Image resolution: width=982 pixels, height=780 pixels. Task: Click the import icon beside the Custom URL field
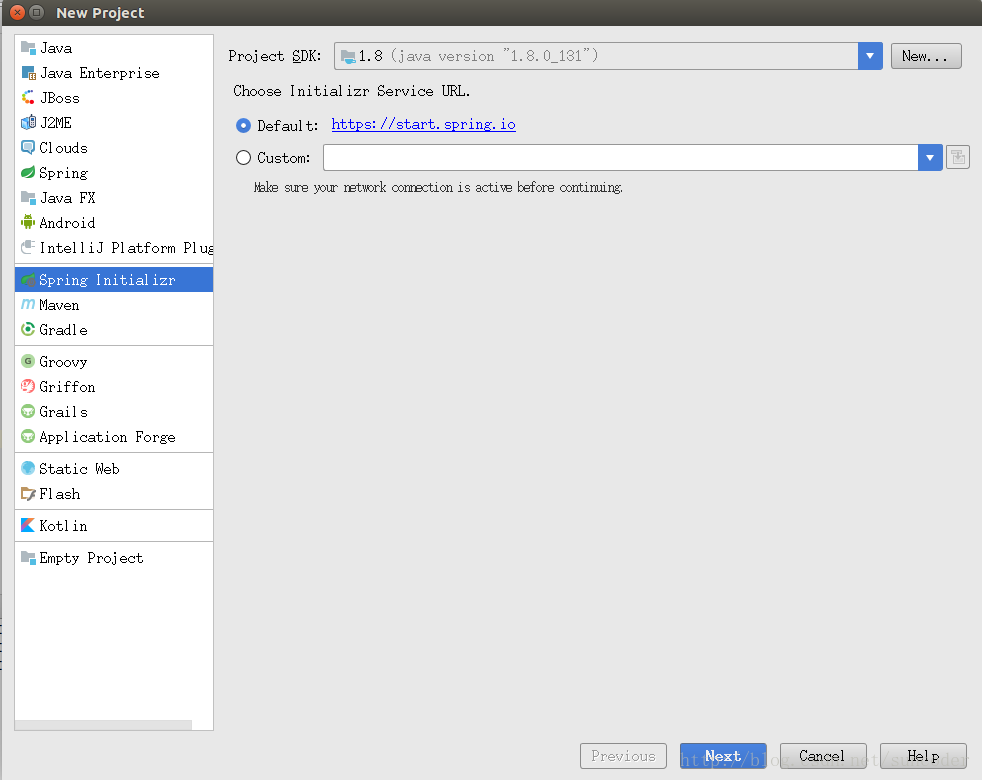(x=958, y=157)
